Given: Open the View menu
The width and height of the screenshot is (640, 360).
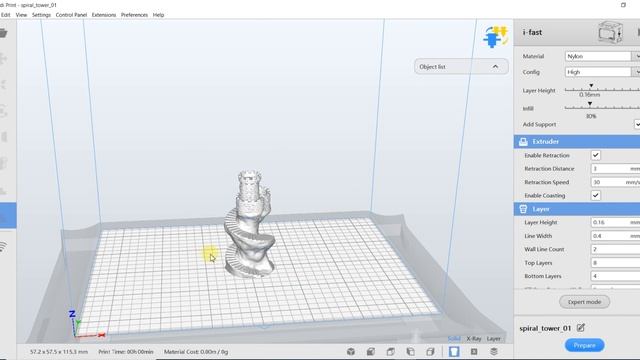Looking at the screenshot, I should [21, 15].
